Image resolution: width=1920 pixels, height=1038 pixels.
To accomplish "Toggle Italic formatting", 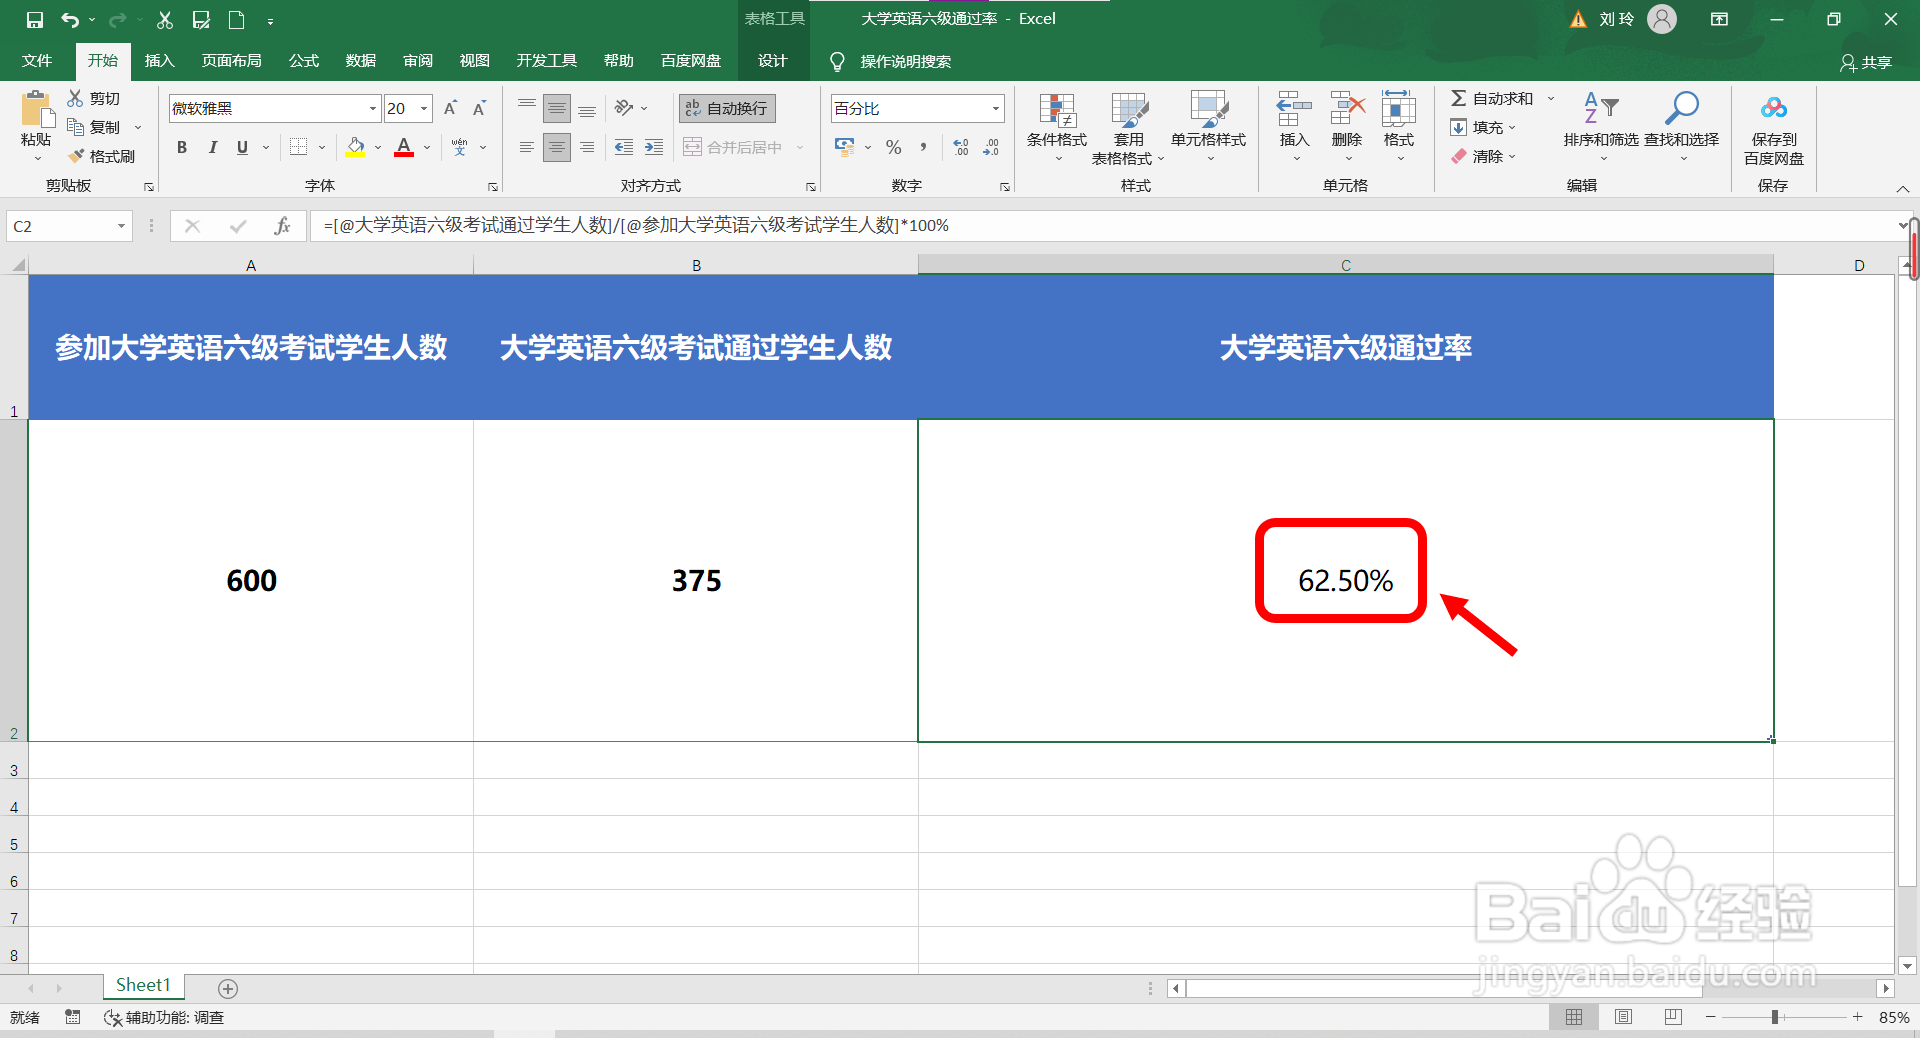I will pyautogui.click(x=212, y=147).
